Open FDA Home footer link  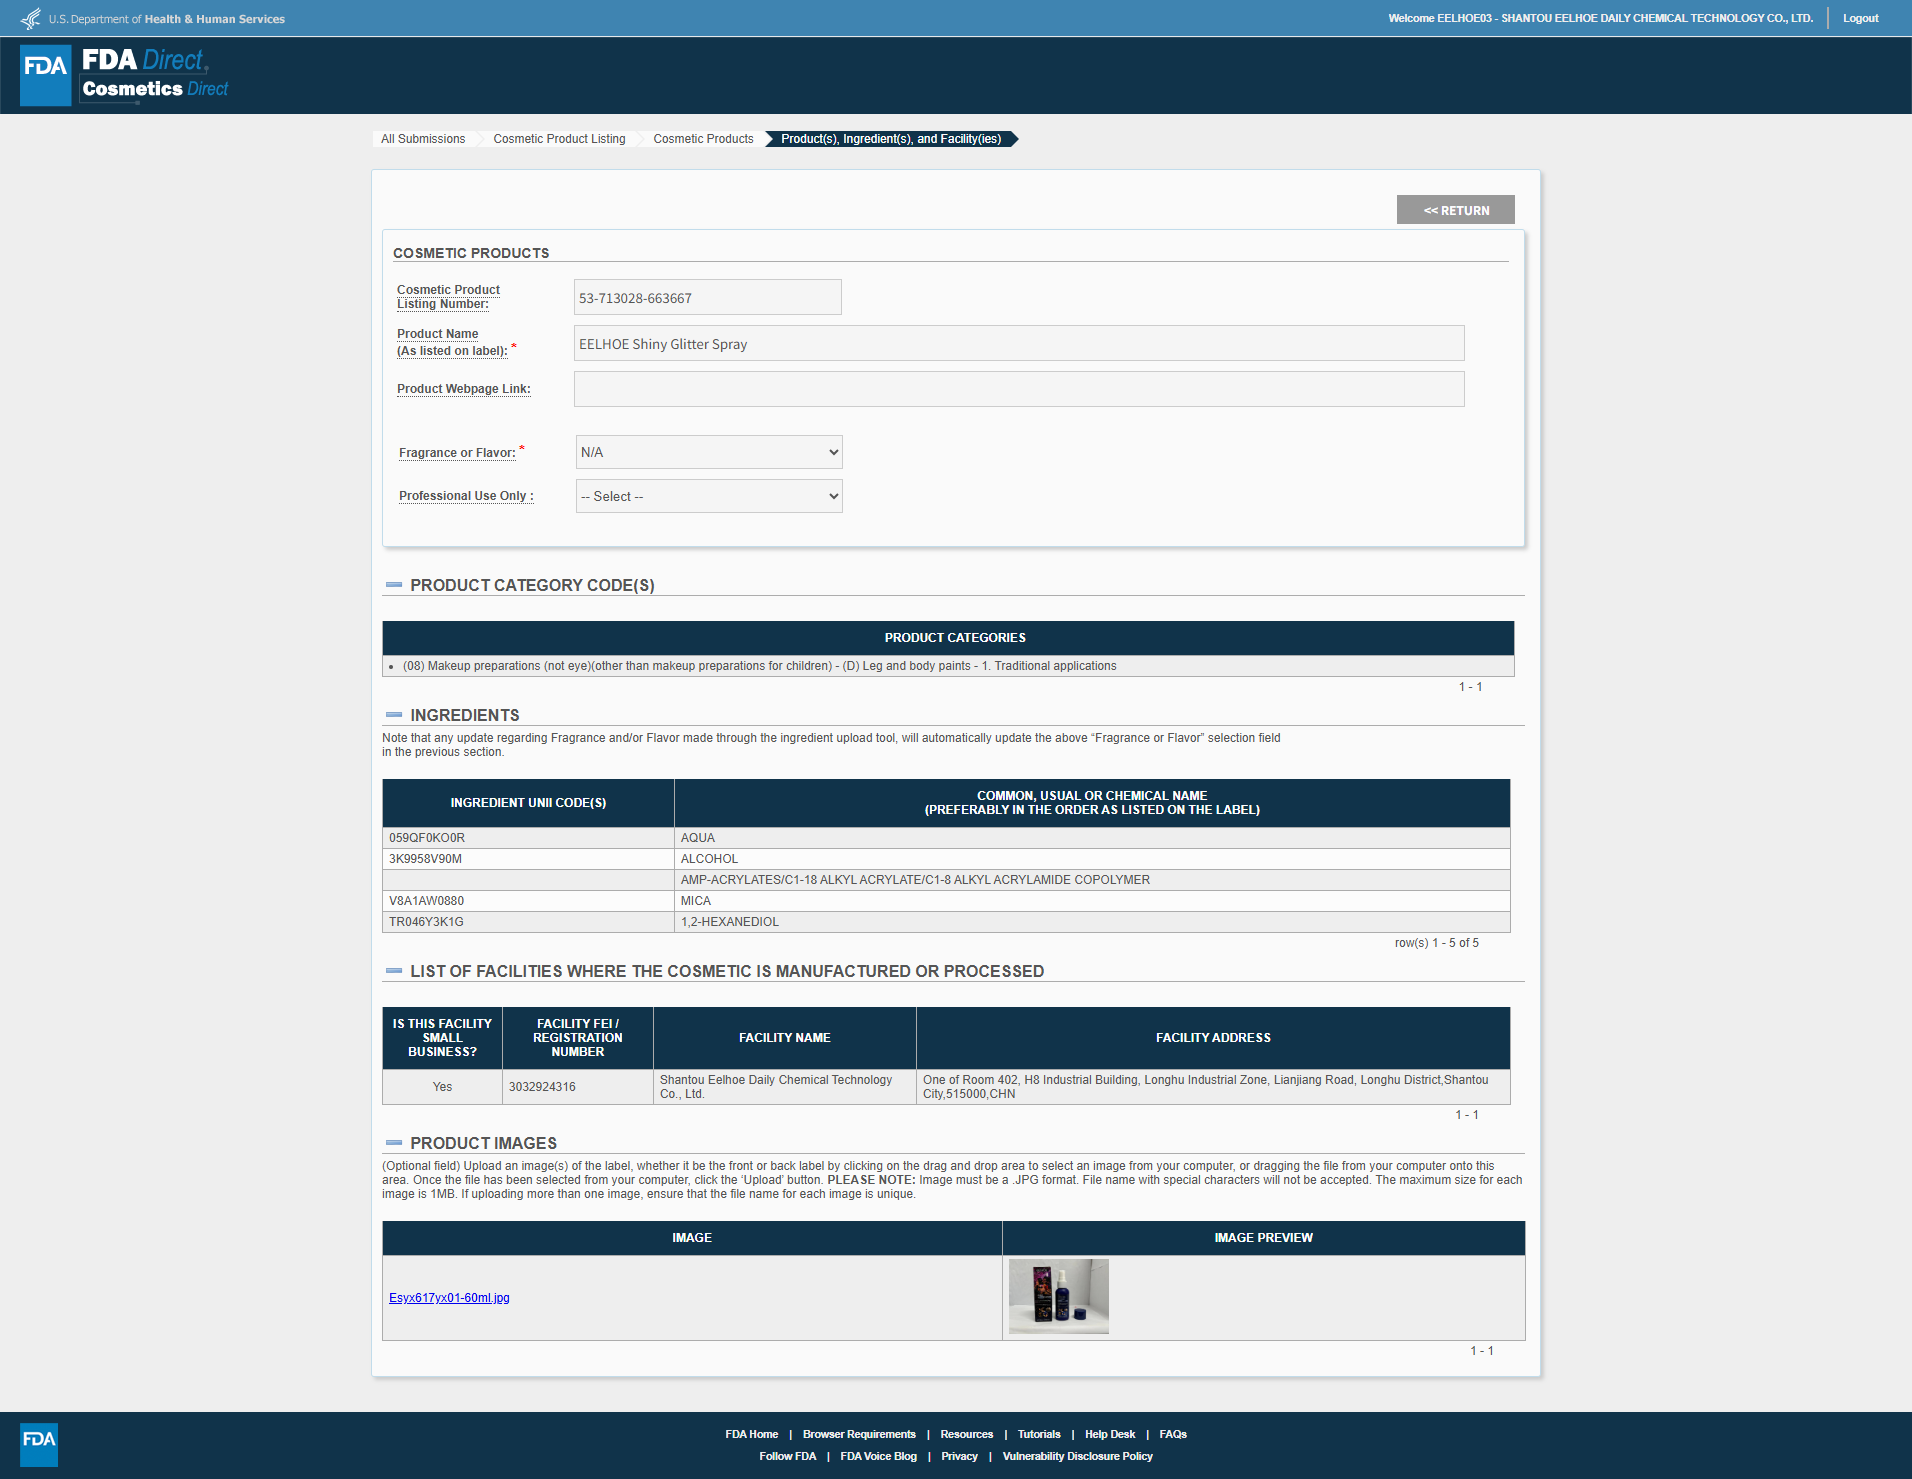[752, 1434]
